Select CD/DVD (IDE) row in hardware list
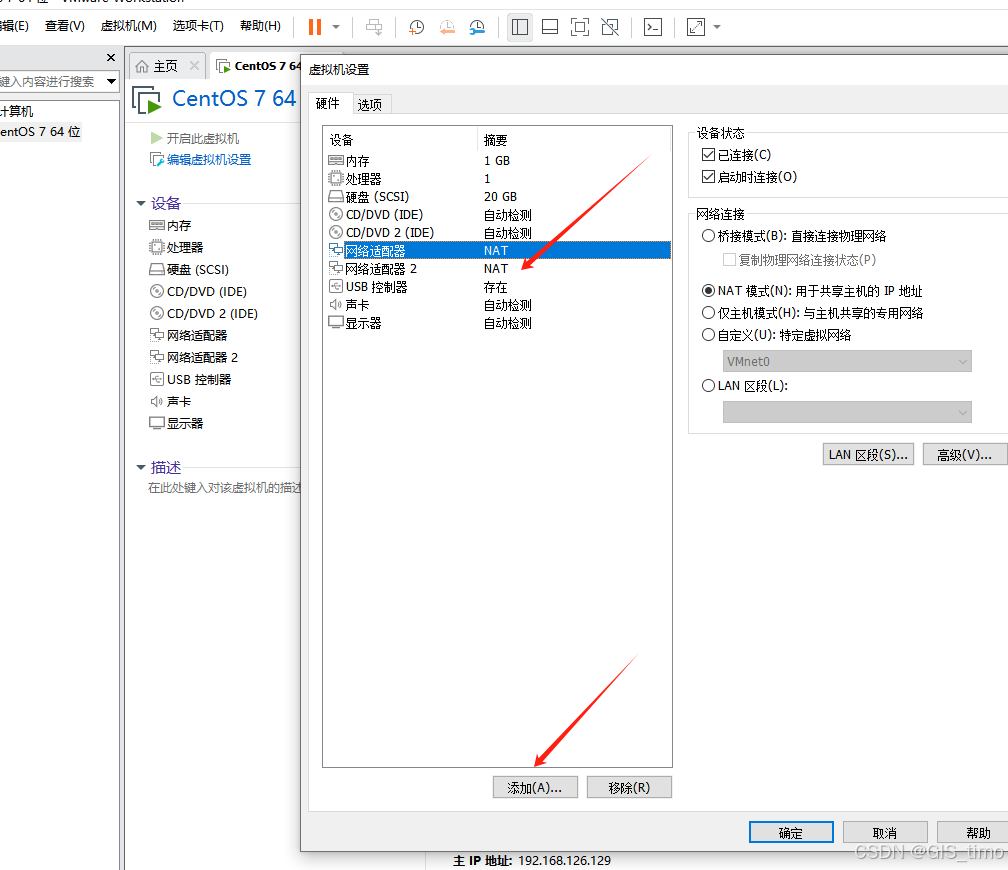Viewport: 1008px width, 870px height. 498,215
